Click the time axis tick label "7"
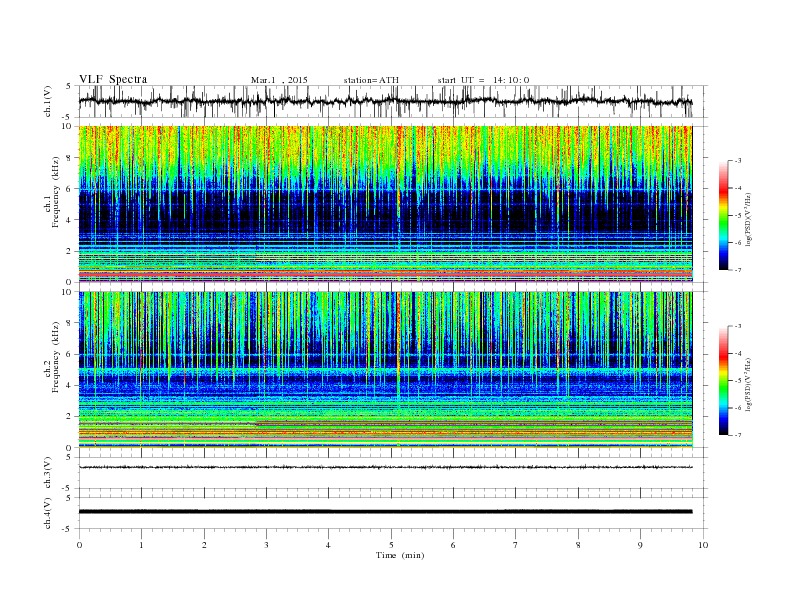The width and height of the screenshot is (792, 612). [516, 545]
